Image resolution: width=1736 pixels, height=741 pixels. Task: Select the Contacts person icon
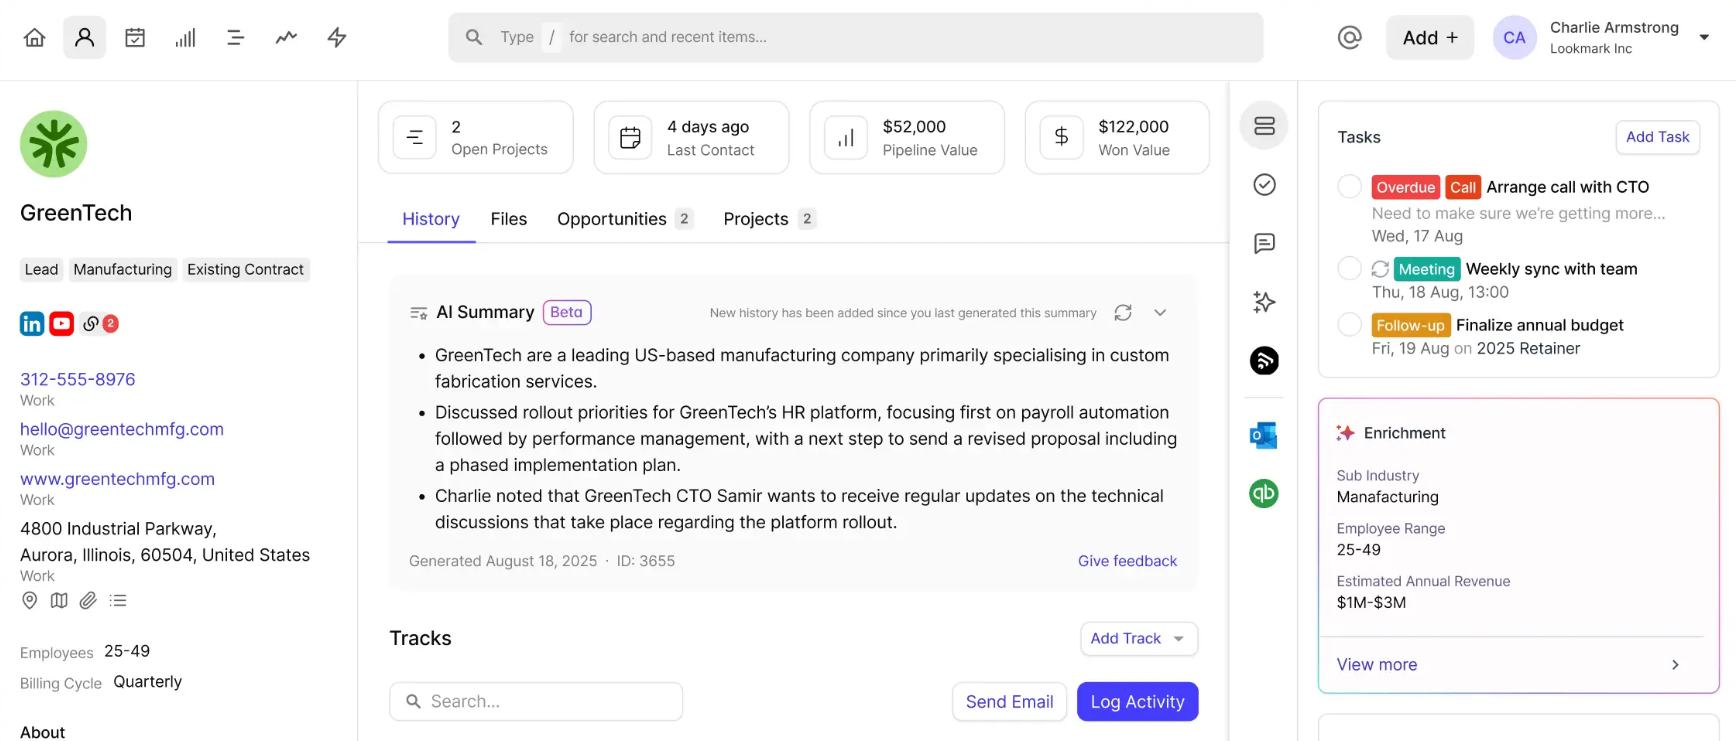coord(85,37)
